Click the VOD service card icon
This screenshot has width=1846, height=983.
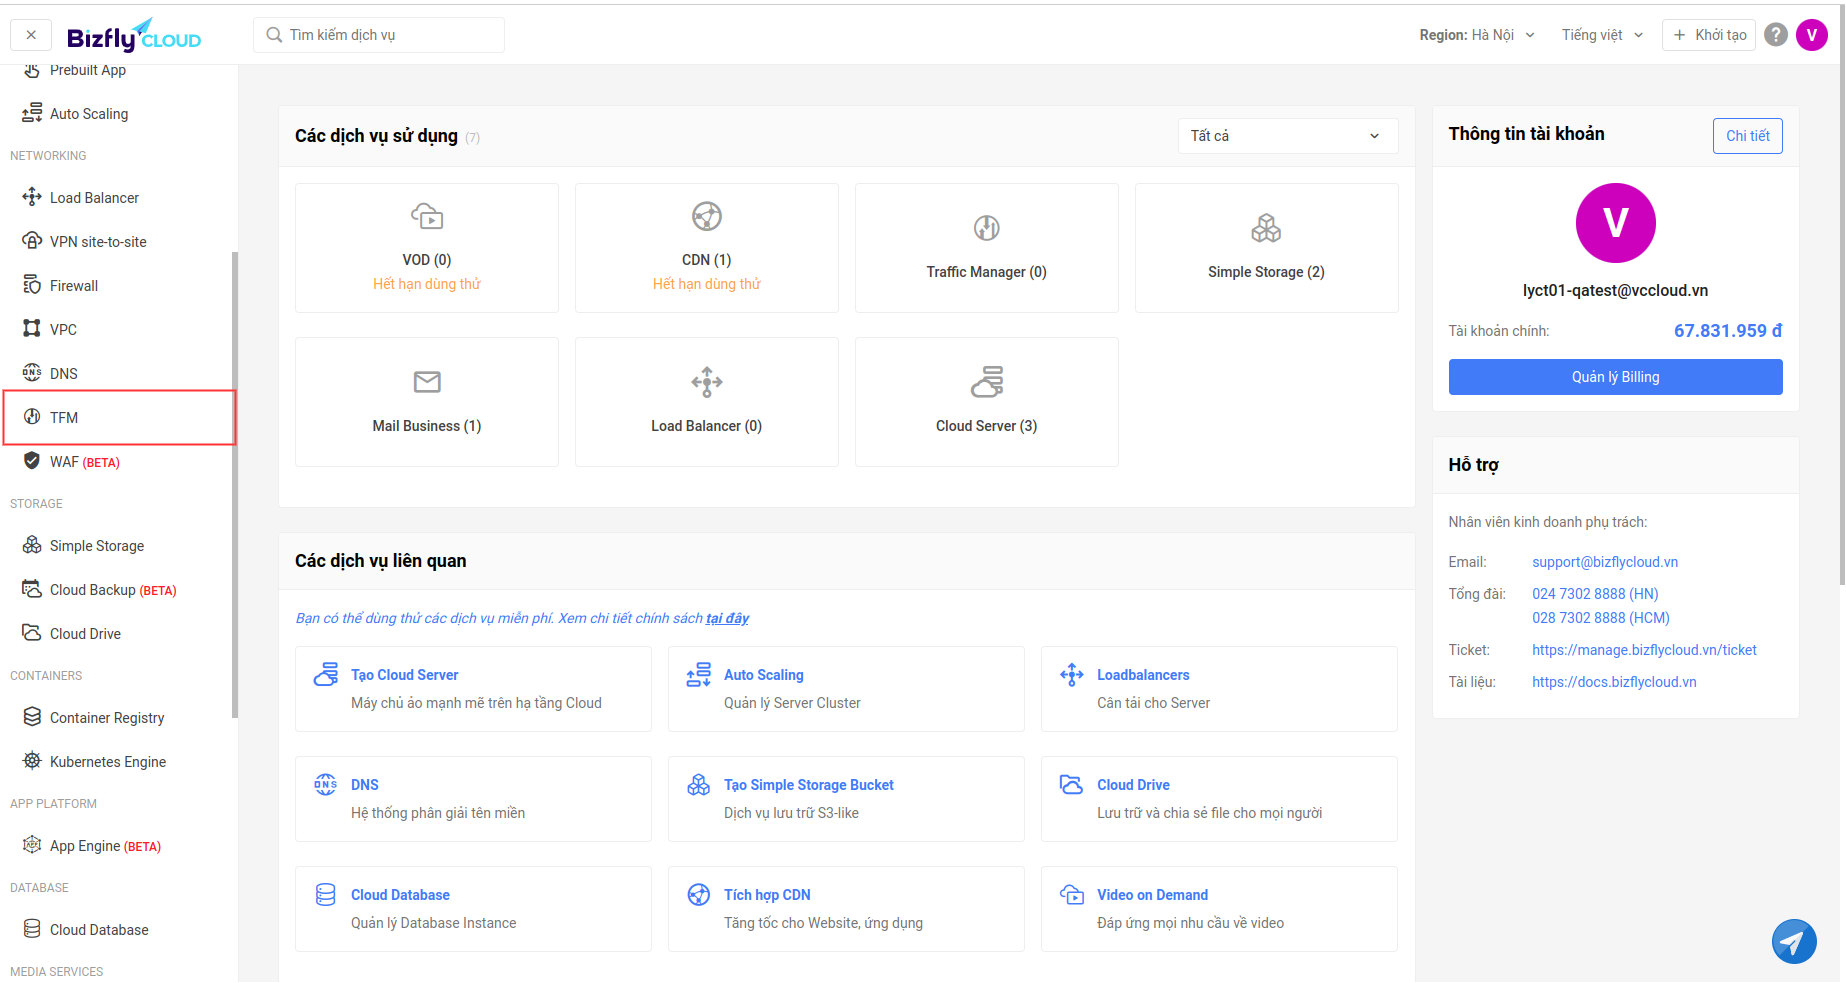[427, 216]
